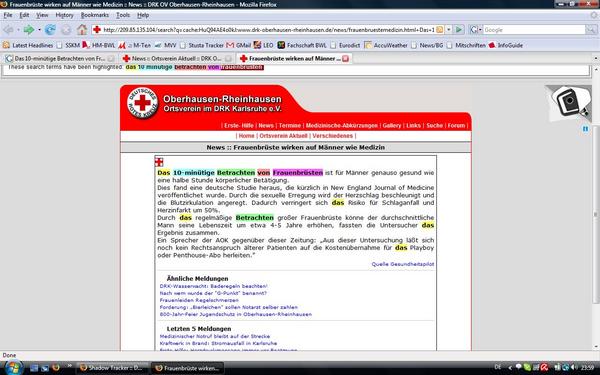
Task: Open the Fachschaft BWL bookmark
Action: [302, 45]
